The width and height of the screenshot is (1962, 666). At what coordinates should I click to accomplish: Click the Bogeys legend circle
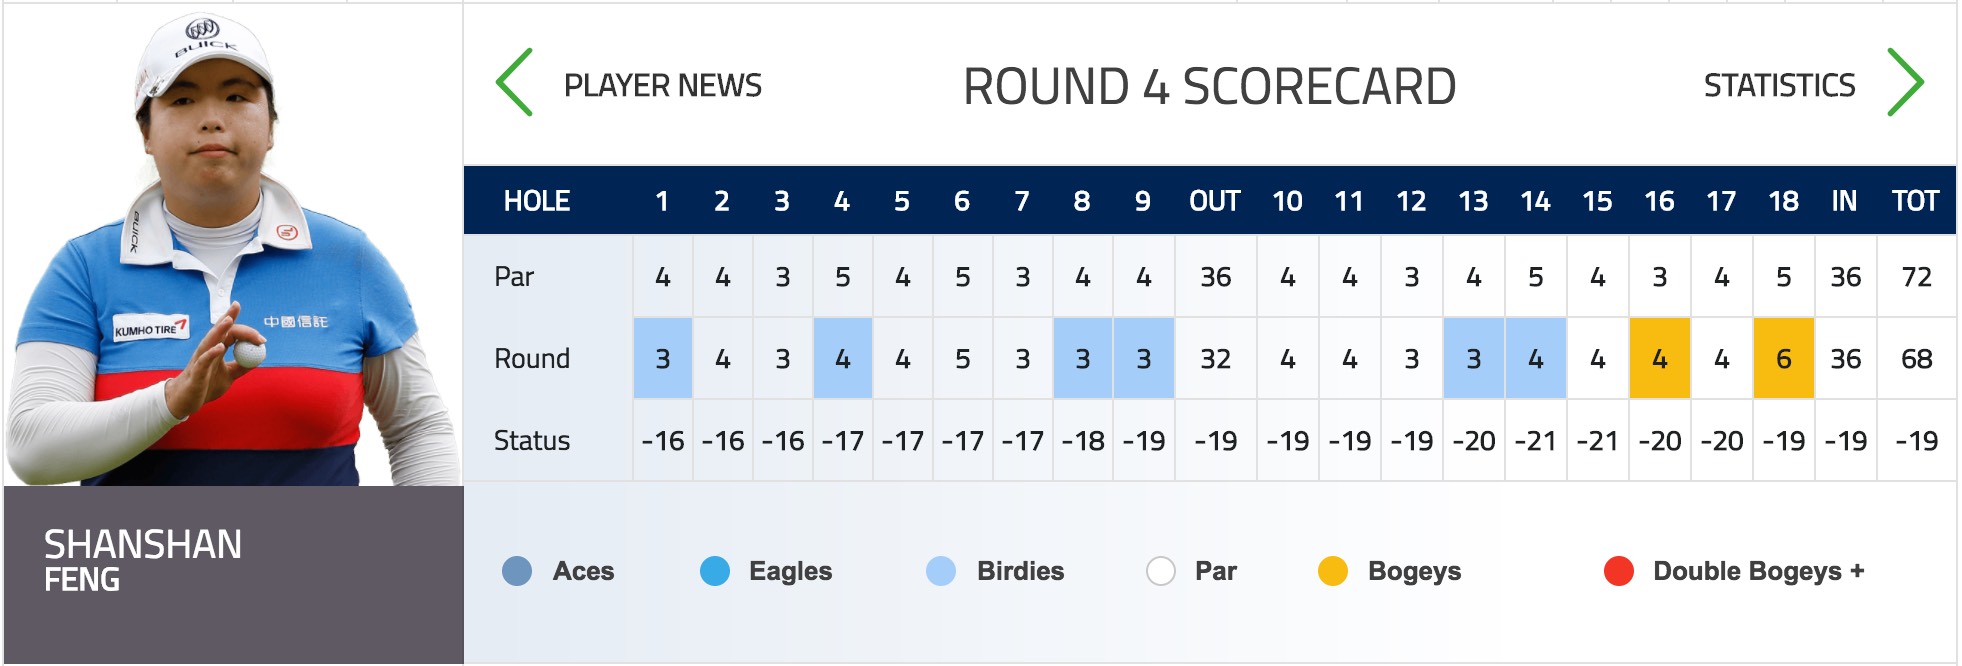(x=1333, y=571)
